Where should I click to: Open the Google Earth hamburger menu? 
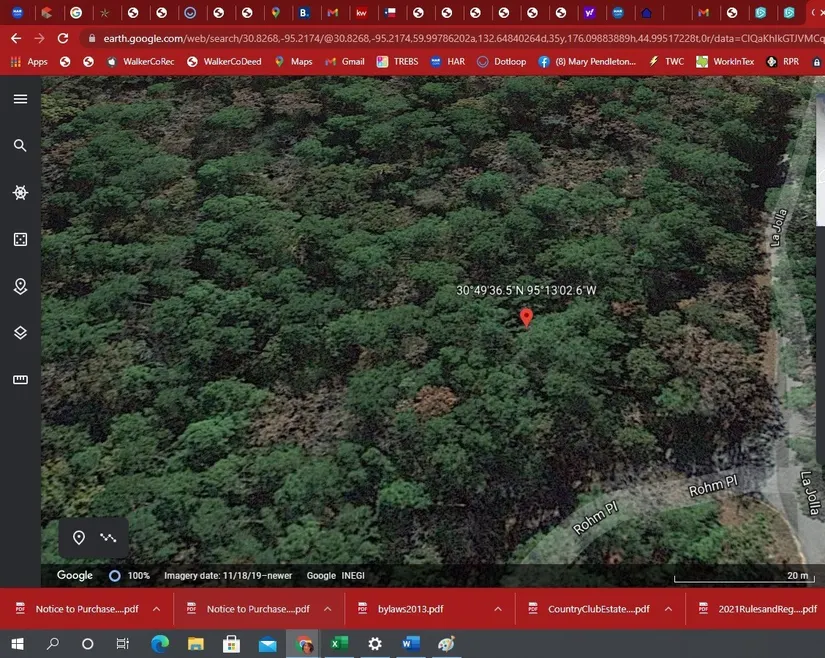coord(20,100)
